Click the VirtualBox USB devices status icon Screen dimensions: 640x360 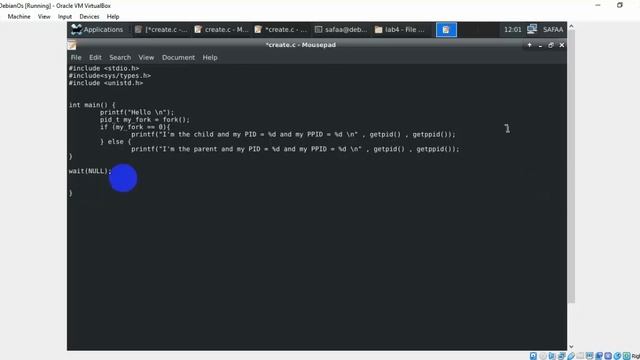pos(571,356)
